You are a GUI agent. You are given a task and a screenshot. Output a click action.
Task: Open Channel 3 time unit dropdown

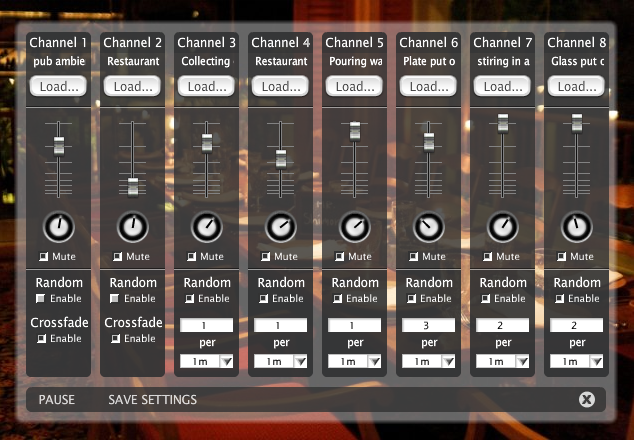[207, 361]
